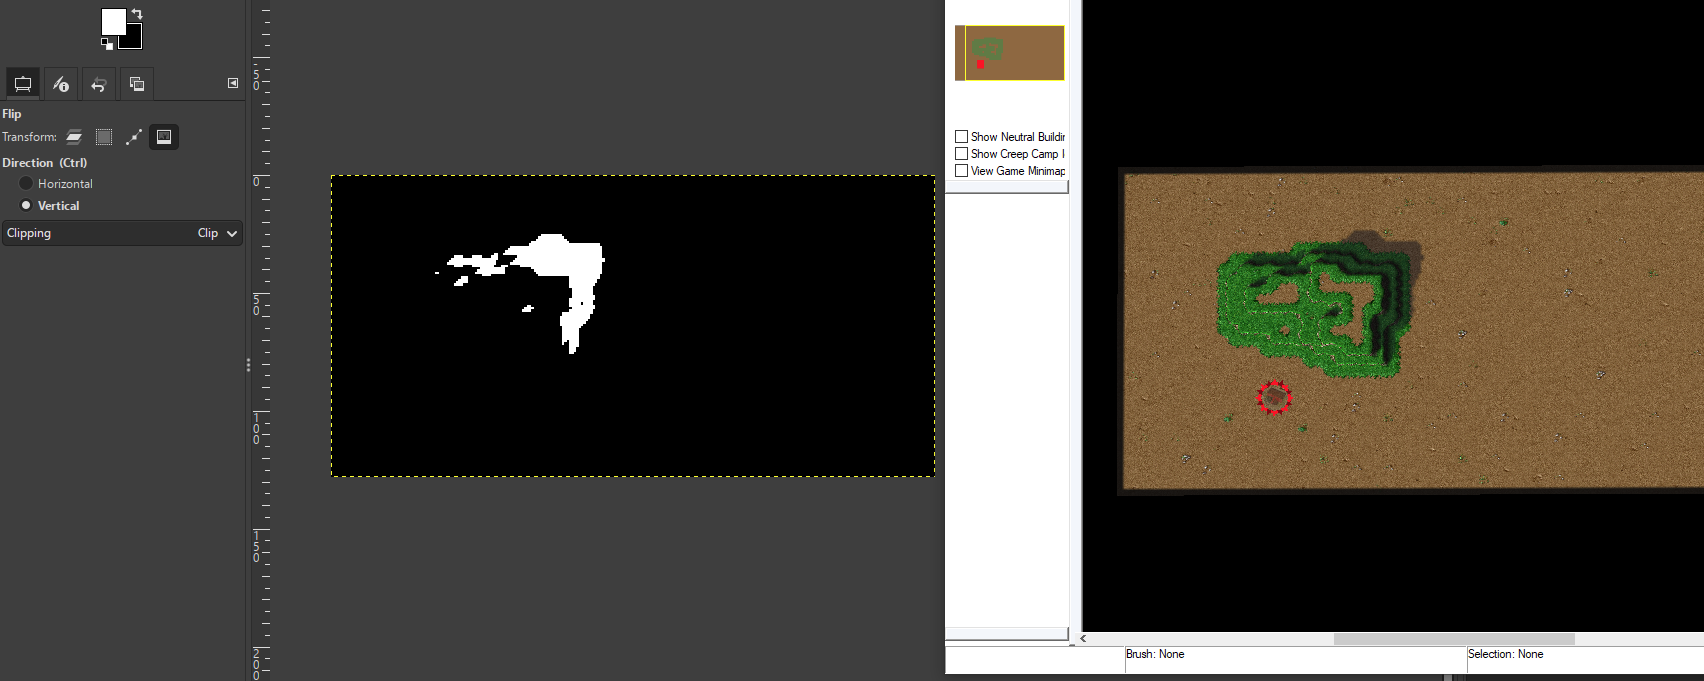Select Horizontal flip direction
The height and width of the screenshot is (681, 1704).
56,184
